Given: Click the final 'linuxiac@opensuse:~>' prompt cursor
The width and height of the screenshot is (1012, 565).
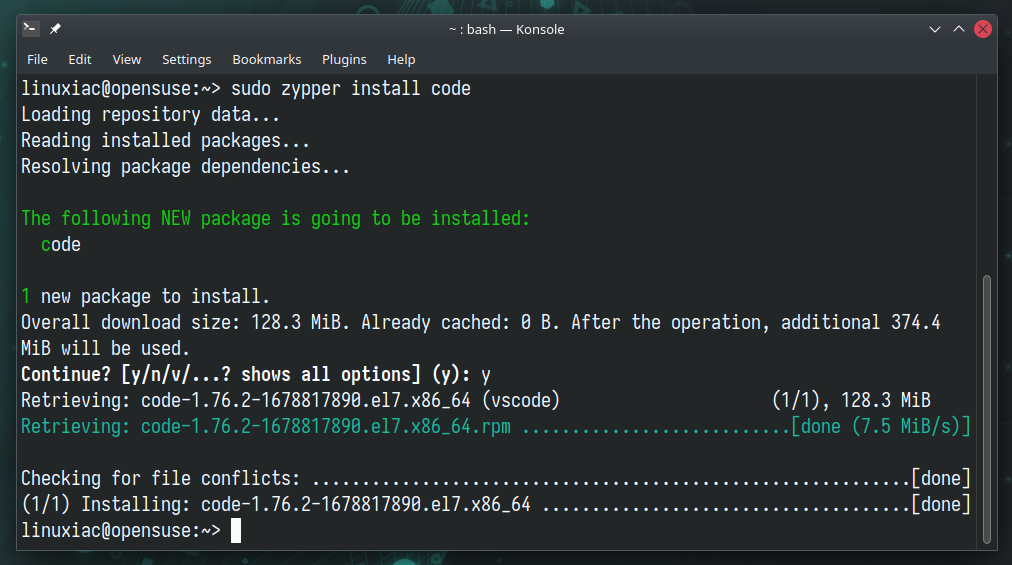Looking at the screenshot, I should (x=236, y=531).
